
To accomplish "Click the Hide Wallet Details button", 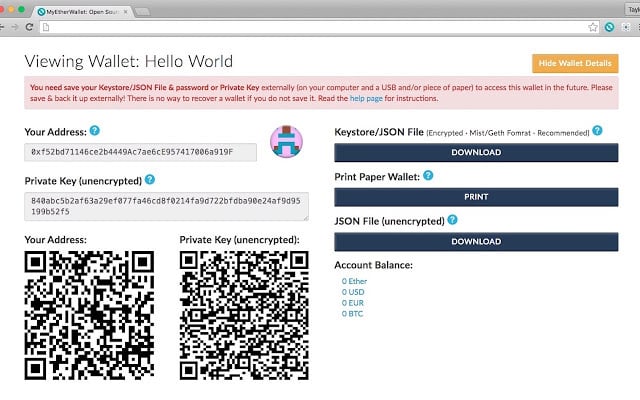I will [575, 63].
